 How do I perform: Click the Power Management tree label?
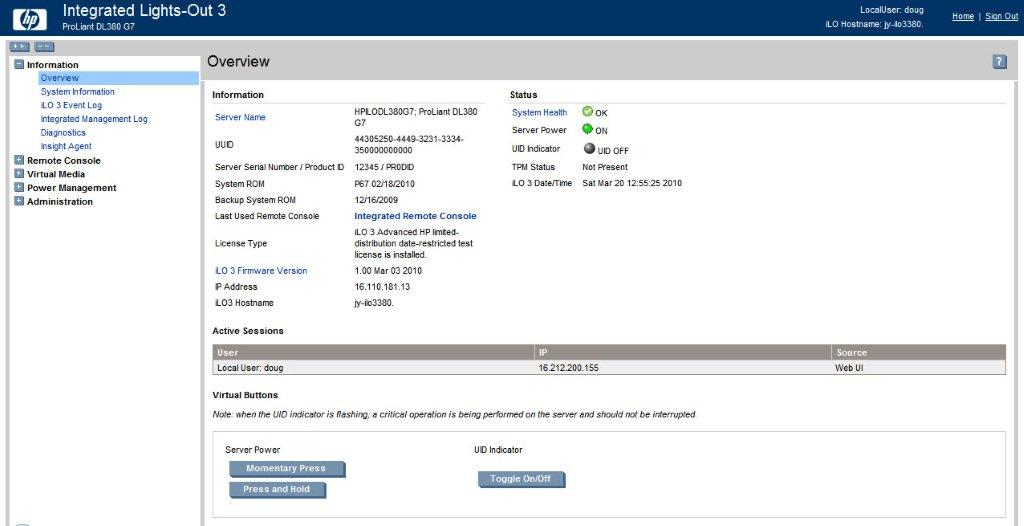tap(72, 188)
